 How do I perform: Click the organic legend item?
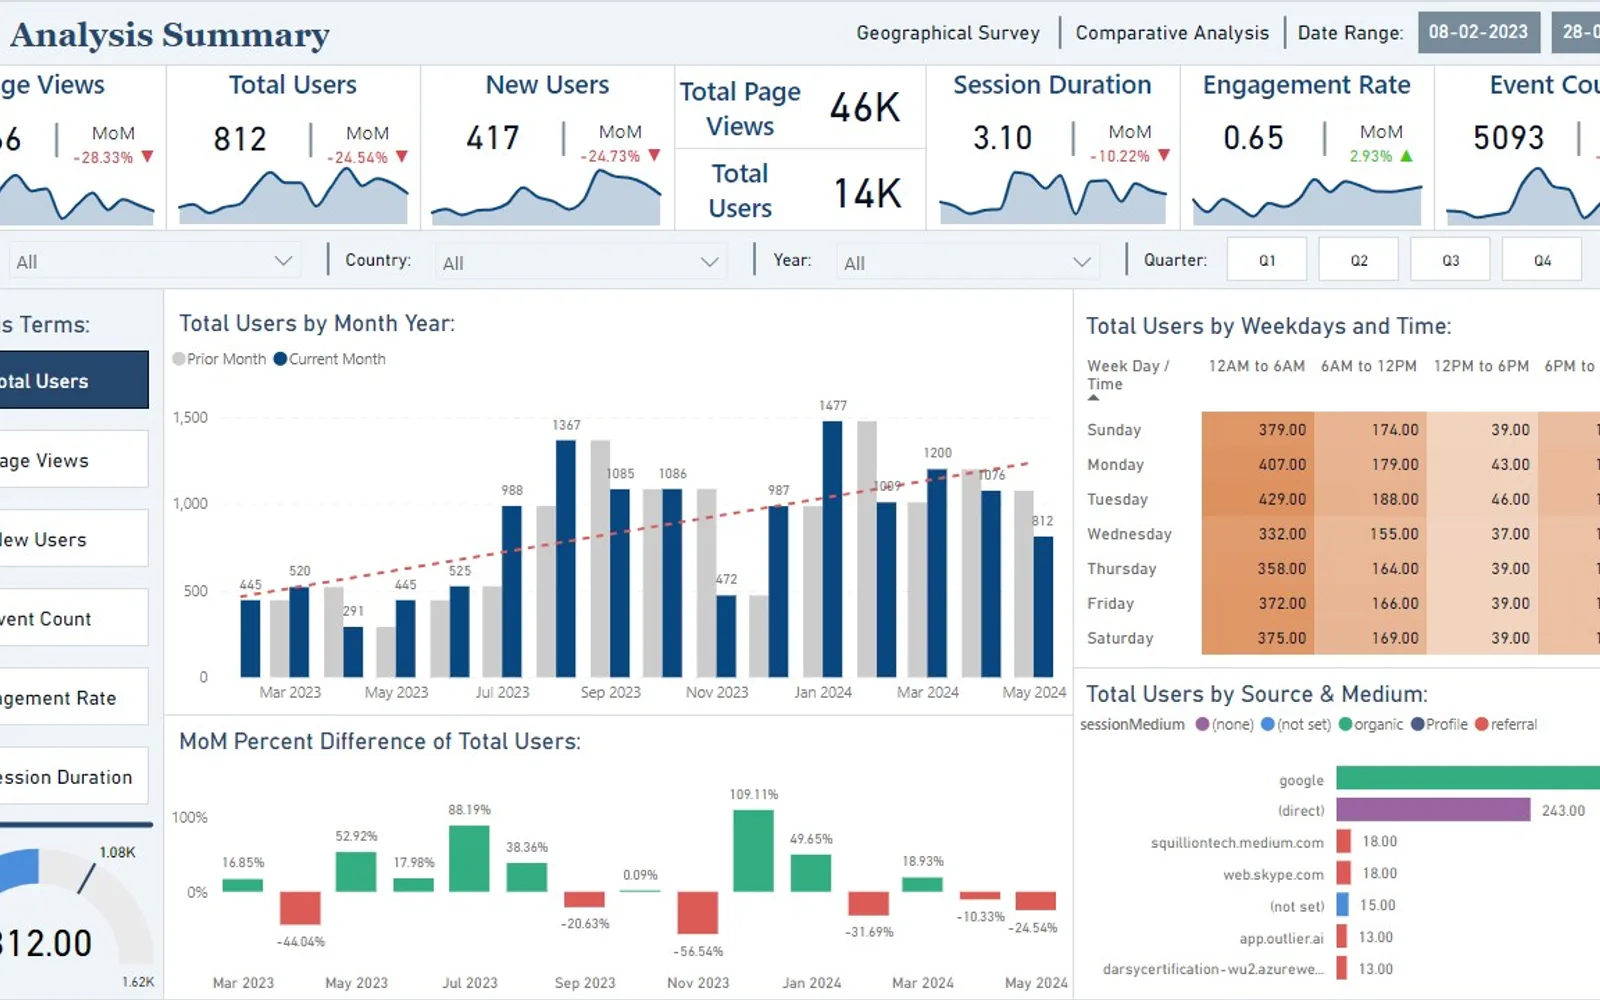[x=1371, y=724]
